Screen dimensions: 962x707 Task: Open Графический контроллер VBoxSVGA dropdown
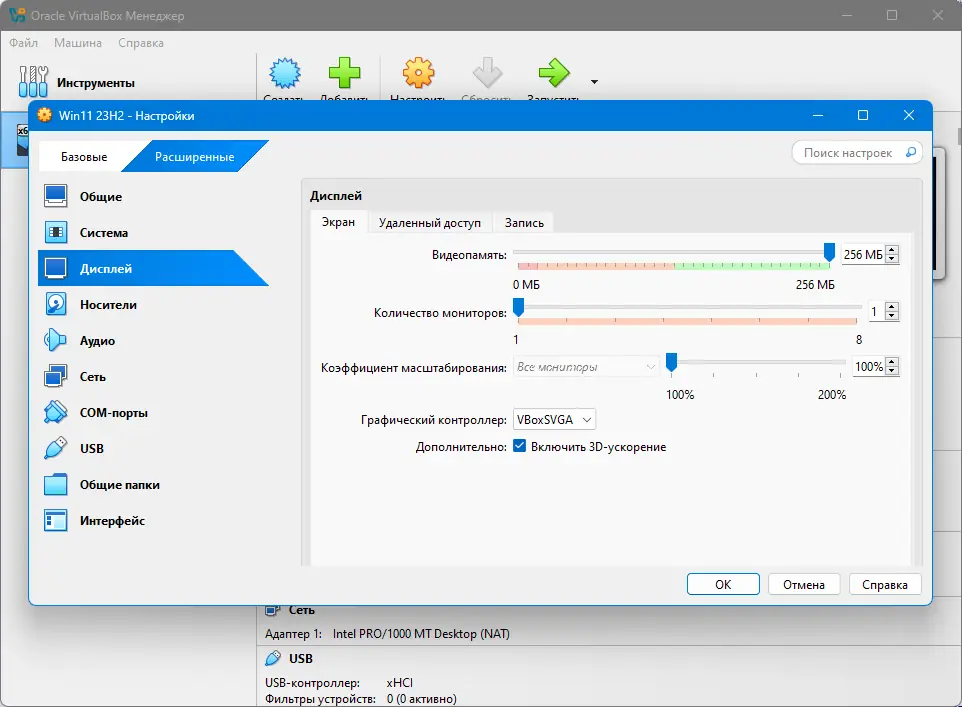(554, 420)
